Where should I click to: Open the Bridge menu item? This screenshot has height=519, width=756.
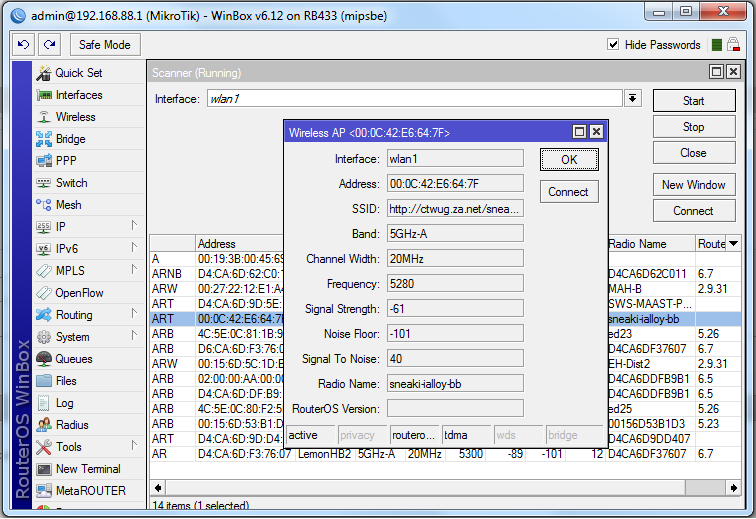point(90,139)
